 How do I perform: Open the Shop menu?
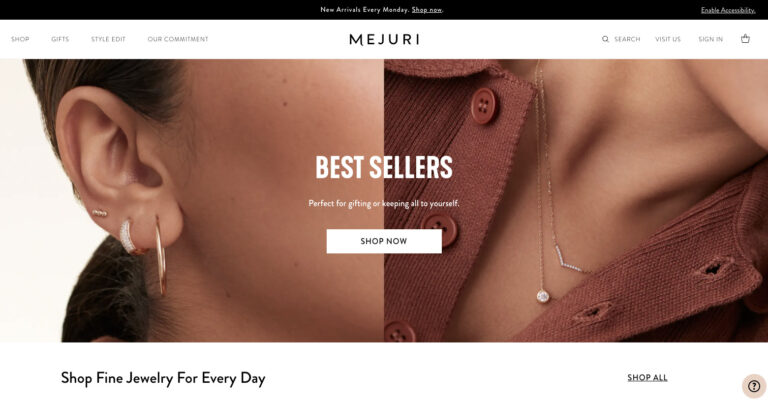pos(20,39)
